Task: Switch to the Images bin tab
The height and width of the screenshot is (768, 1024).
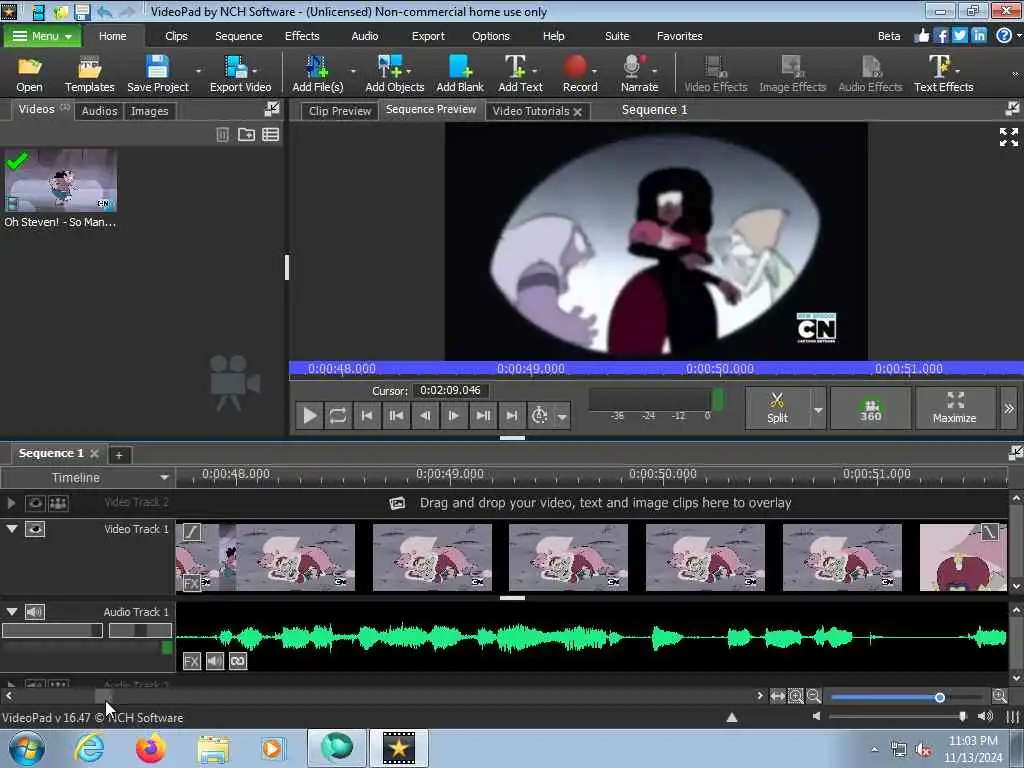Action: click(x=149, y=111)
